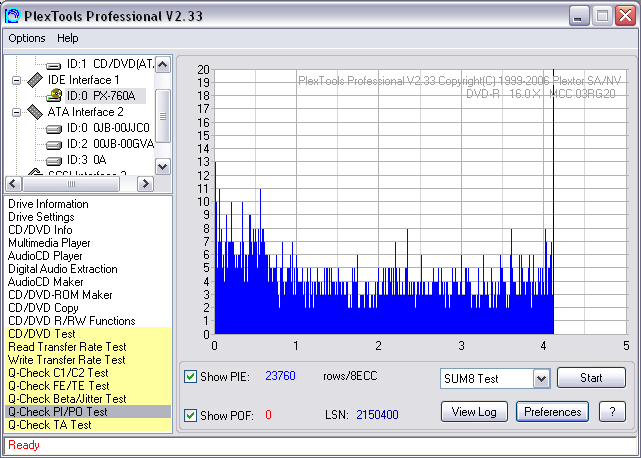
Task: Open the Preferences dialog
Action: pyautogui.click(x=552, y=412)
